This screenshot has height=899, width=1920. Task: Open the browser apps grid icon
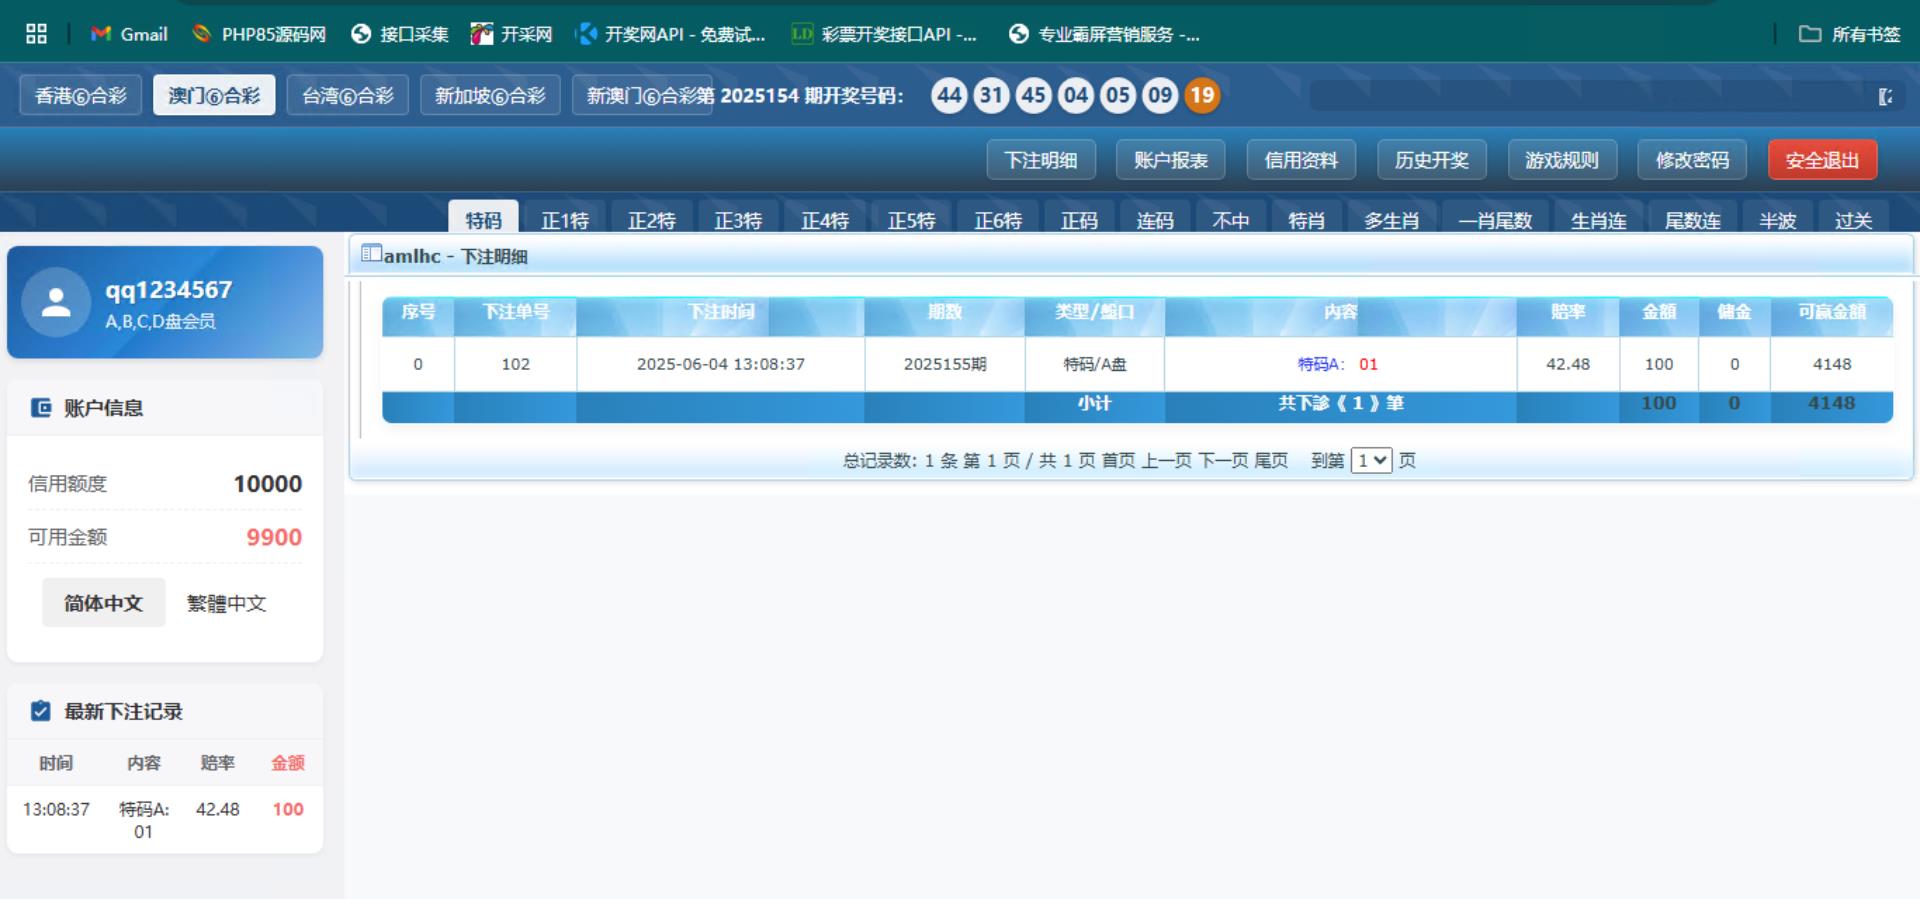37,34
